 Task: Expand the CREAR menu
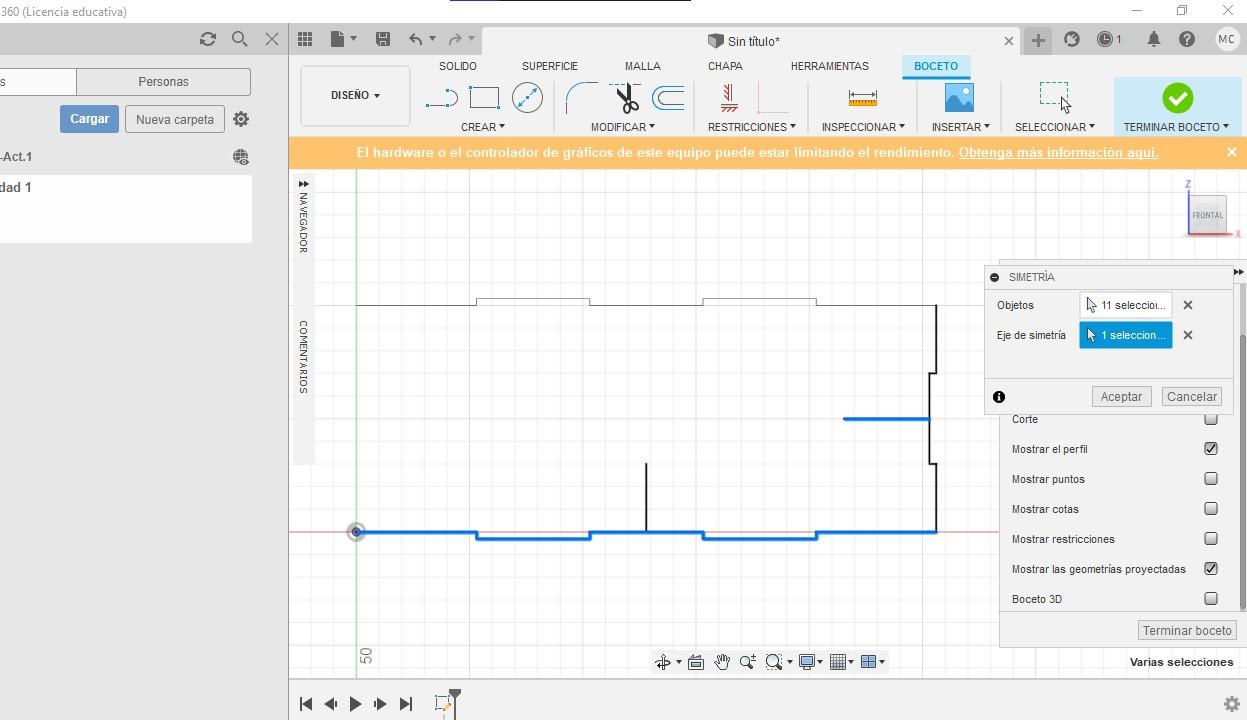tap(483, 127)
